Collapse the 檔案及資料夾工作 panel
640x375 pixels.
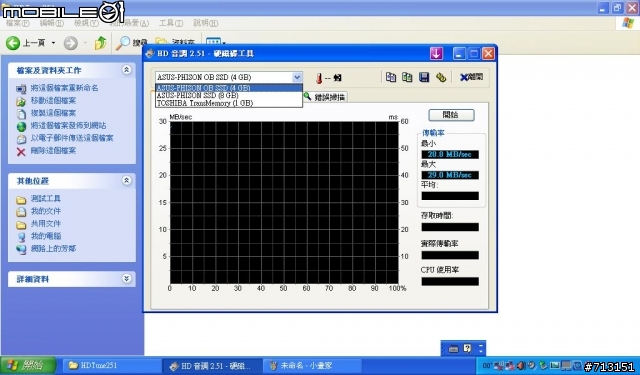pyautogui.click(x=127, y=70)
